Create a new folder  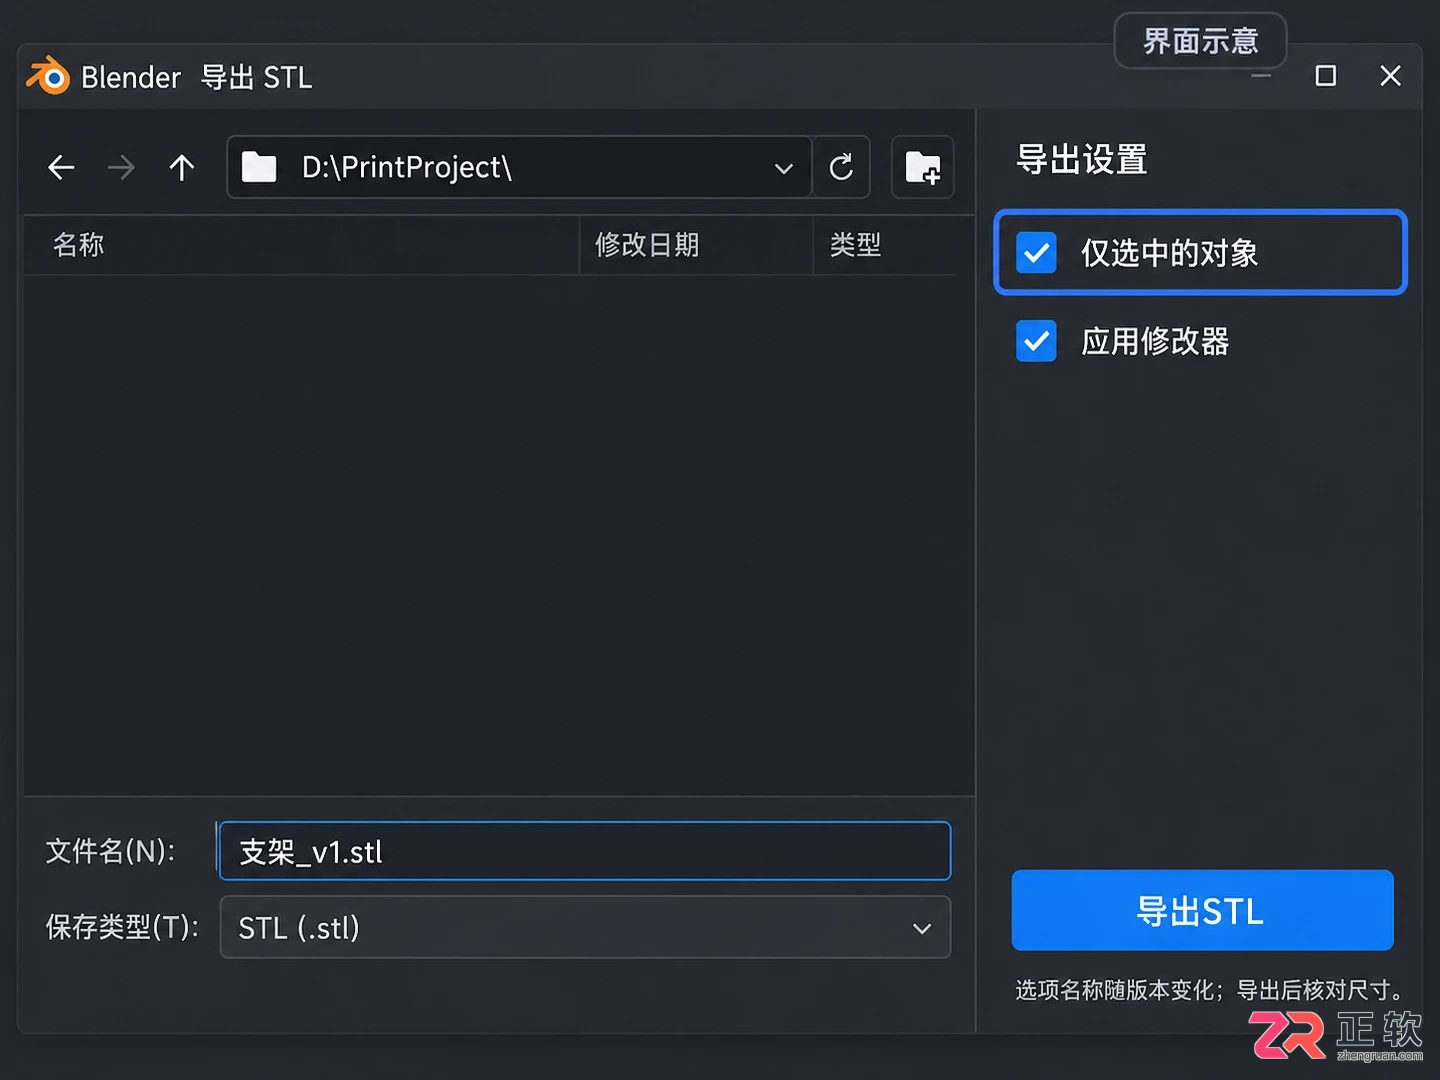922,167
